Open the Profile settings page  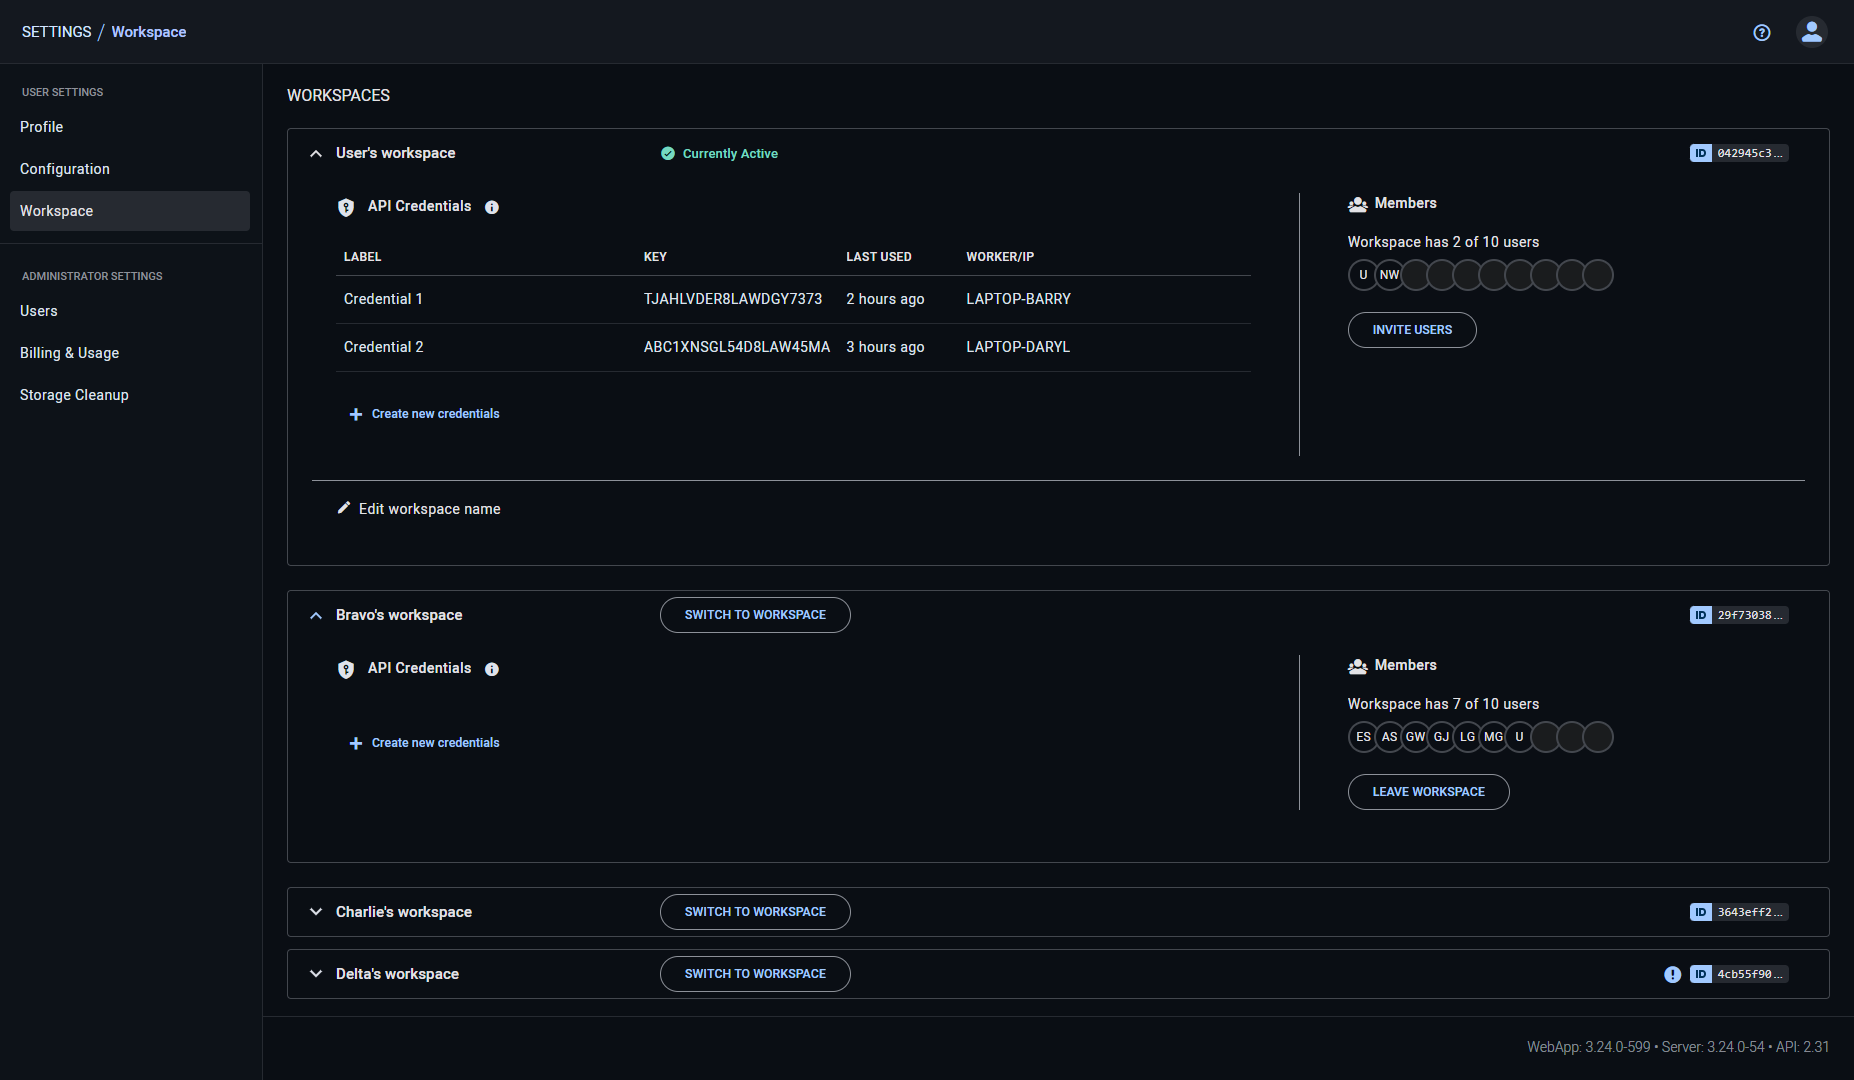tap(41, 127)
